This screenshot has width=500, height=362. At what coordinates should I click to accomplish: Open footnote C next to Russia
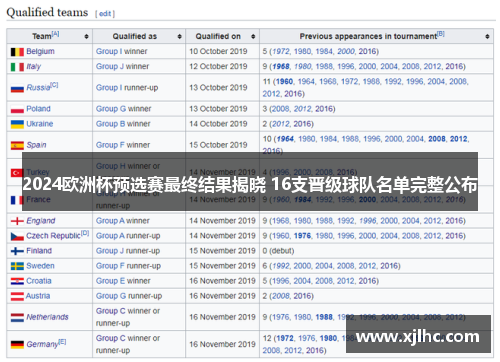point(54,85)
